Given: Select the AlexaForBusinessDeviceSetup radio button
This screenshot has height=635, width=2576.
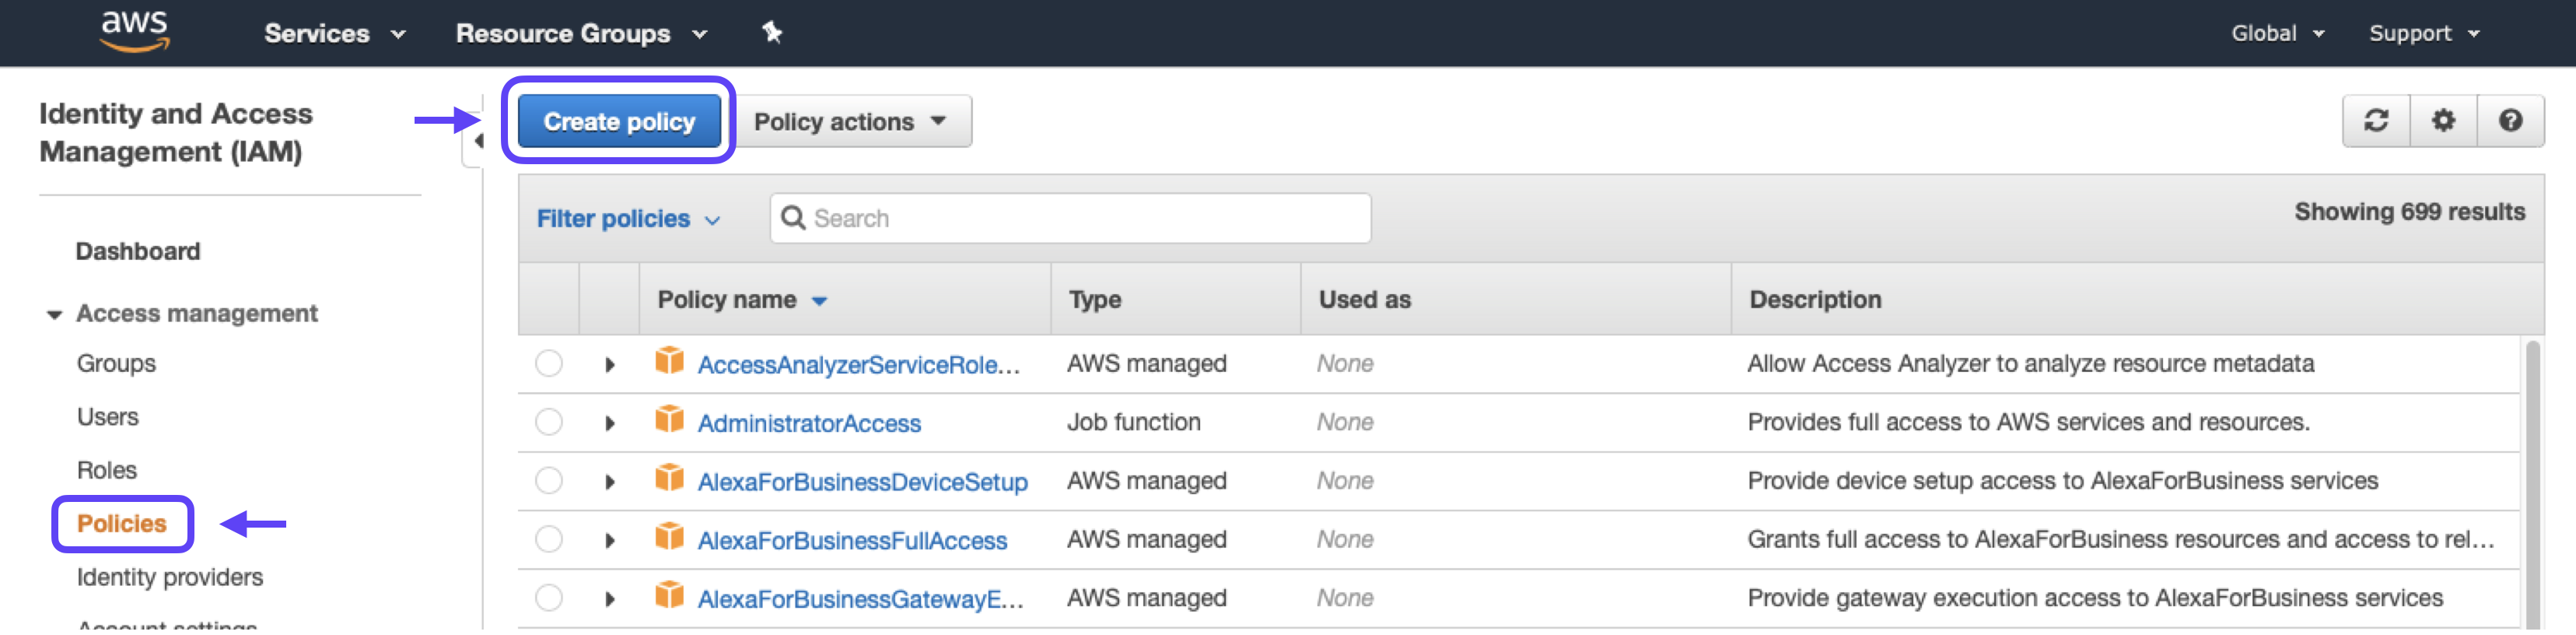Looking at the screenshot, I should click(549, 481).
